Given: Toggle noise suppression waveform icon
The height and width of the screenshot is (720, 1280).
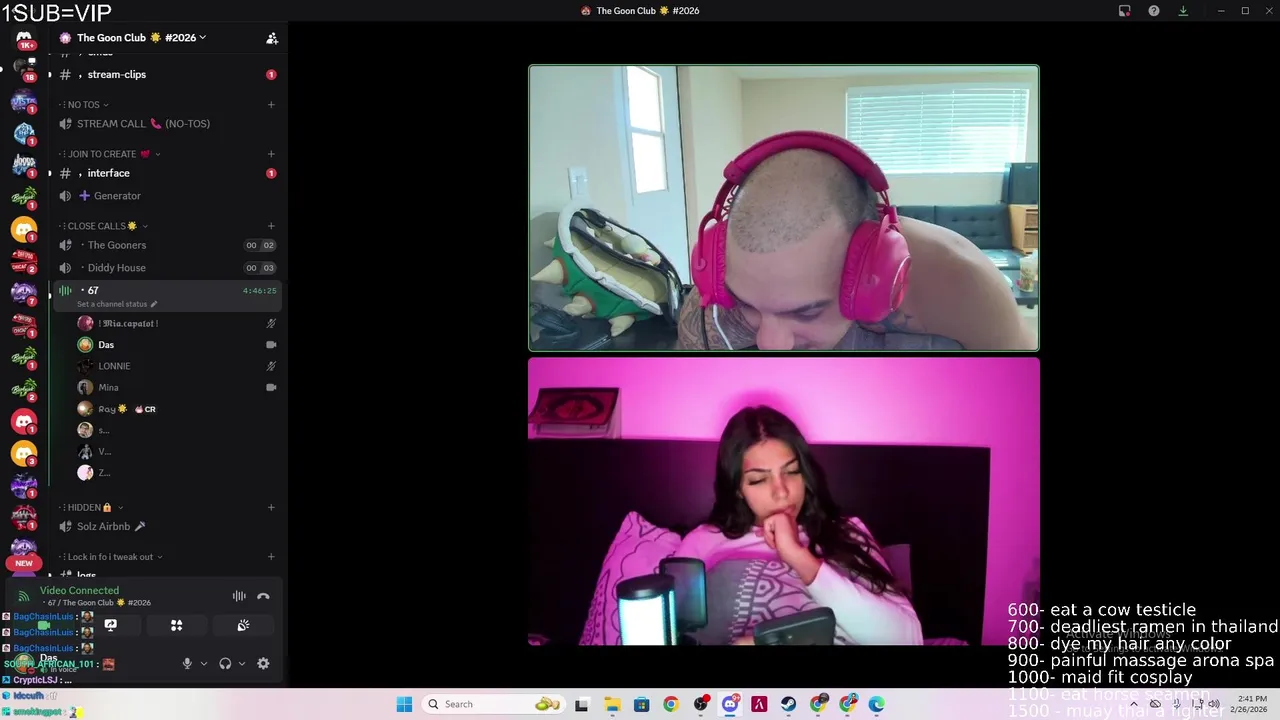Looking at the screenshot, I should (239, 596).
